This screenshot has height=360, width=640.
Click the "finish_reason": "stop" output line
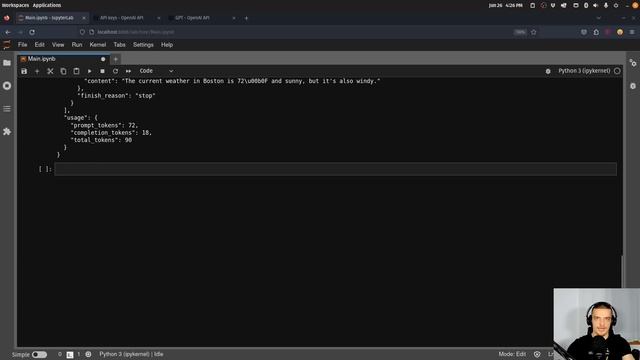tap(116, 96)
